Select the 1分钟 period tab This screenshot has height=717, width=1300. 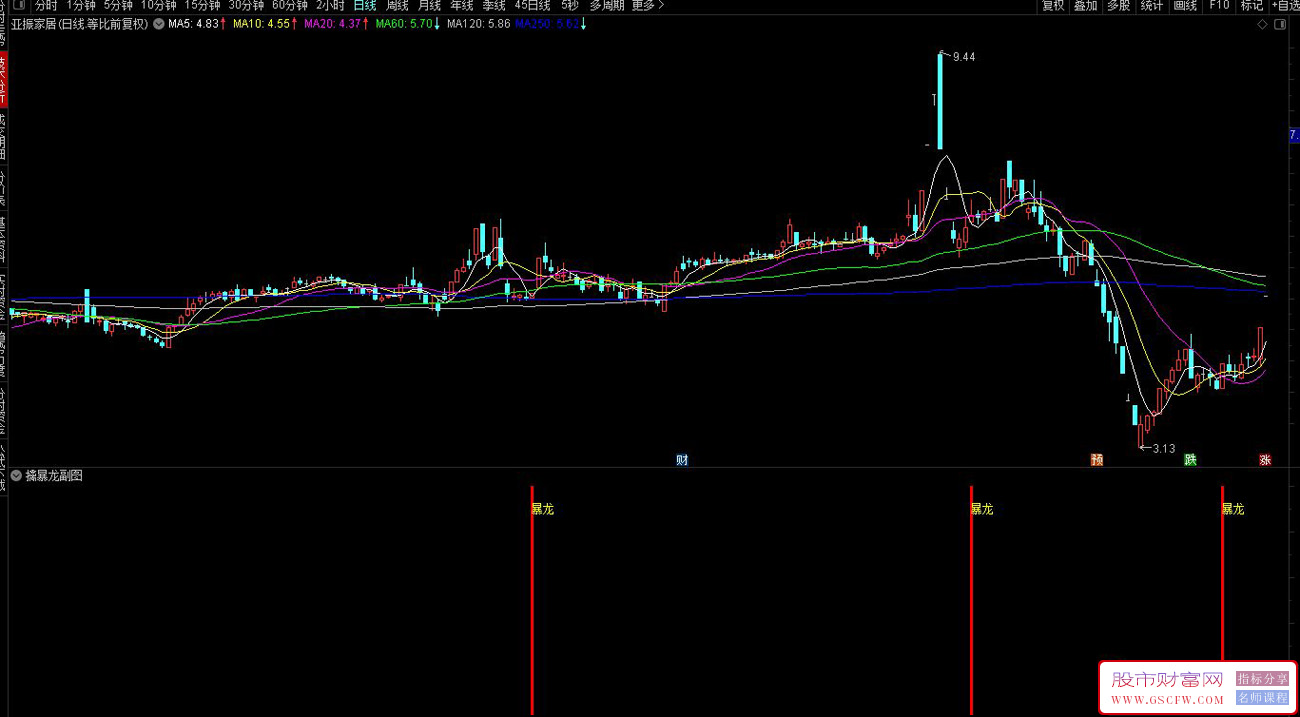[x=83, y=5]
